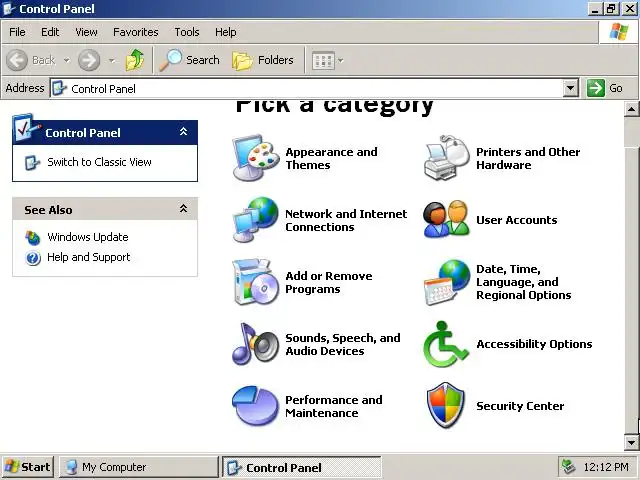Click the vertical scrollbar up arrow
640x480 pixels.
coord(631,109)
